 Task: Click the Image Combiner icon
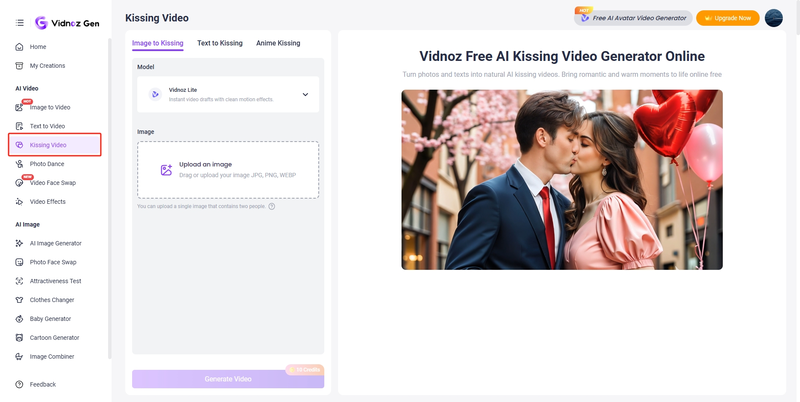19,357
